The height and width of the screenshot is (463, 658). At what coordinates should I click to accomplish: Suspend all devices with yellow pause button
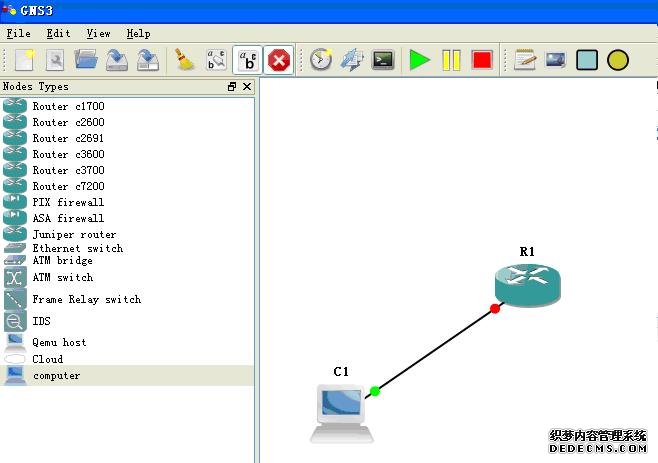tap(451, 60)
